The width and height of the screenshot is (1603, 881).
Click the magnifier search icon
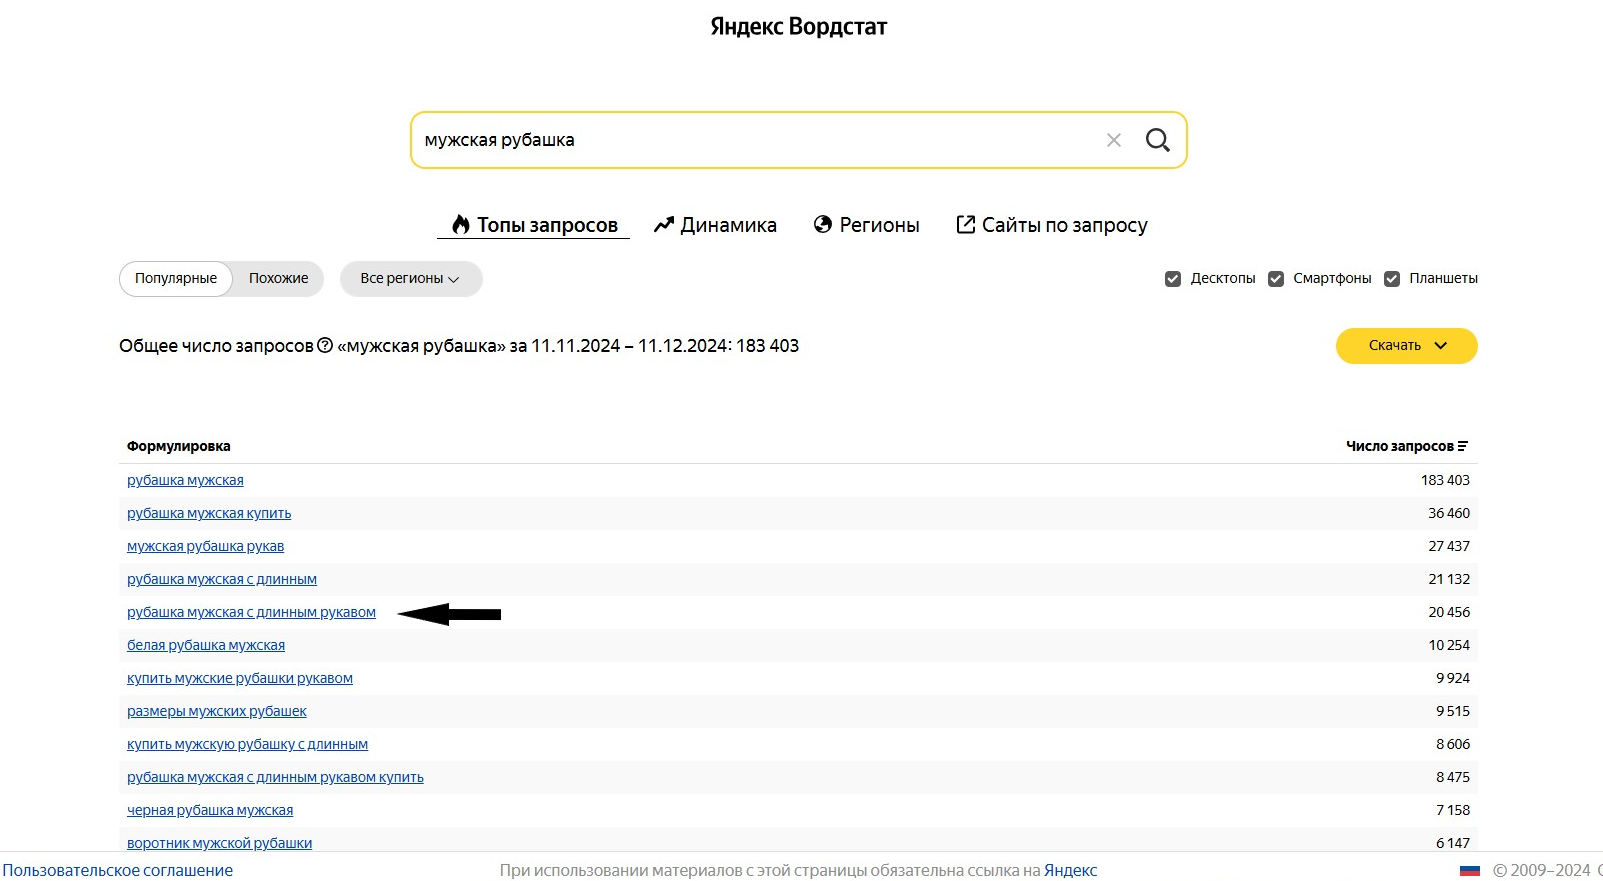[x=1157, y=140]
